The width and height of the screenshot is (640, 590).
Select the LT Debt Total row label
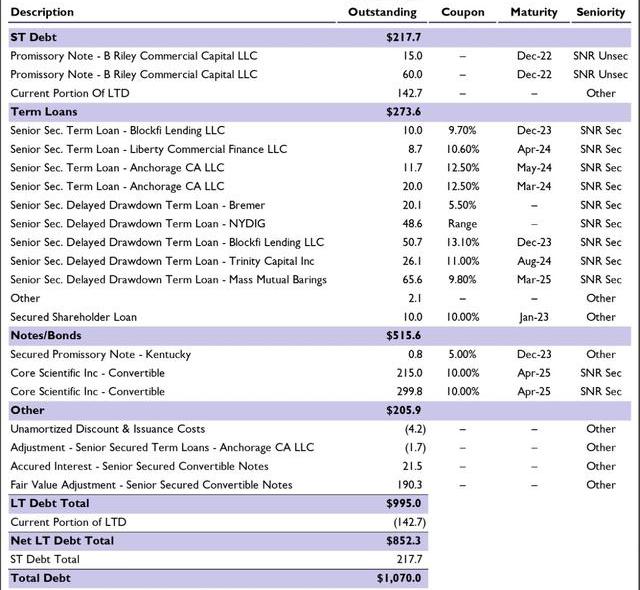[49, 503]
